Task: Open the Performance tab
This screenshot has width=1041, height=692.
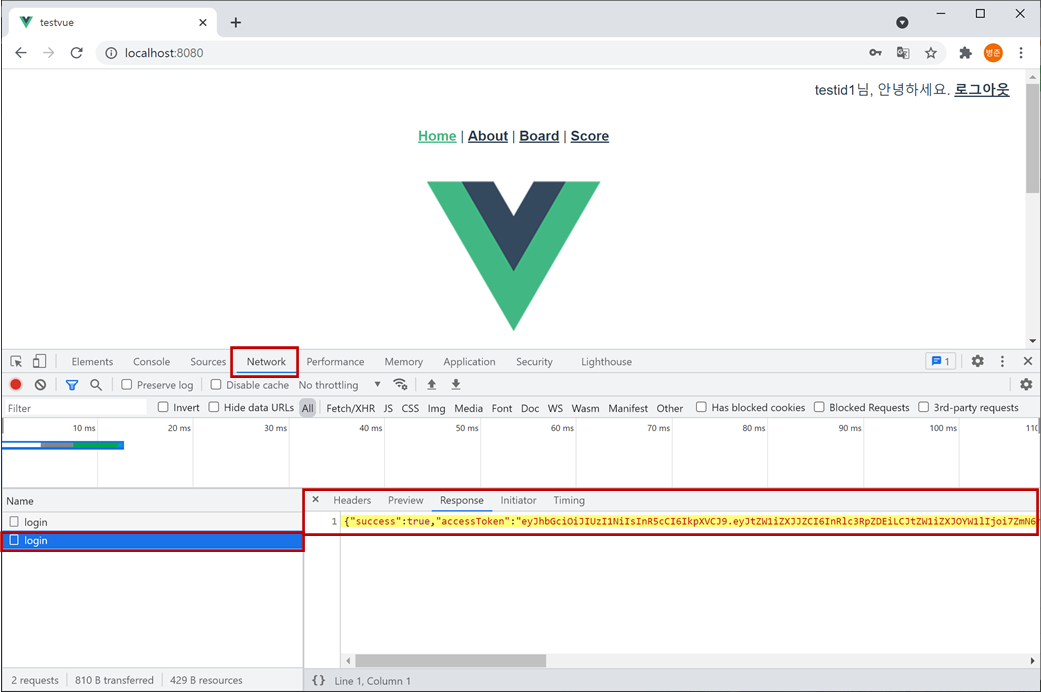Action: tap(335, 361)
